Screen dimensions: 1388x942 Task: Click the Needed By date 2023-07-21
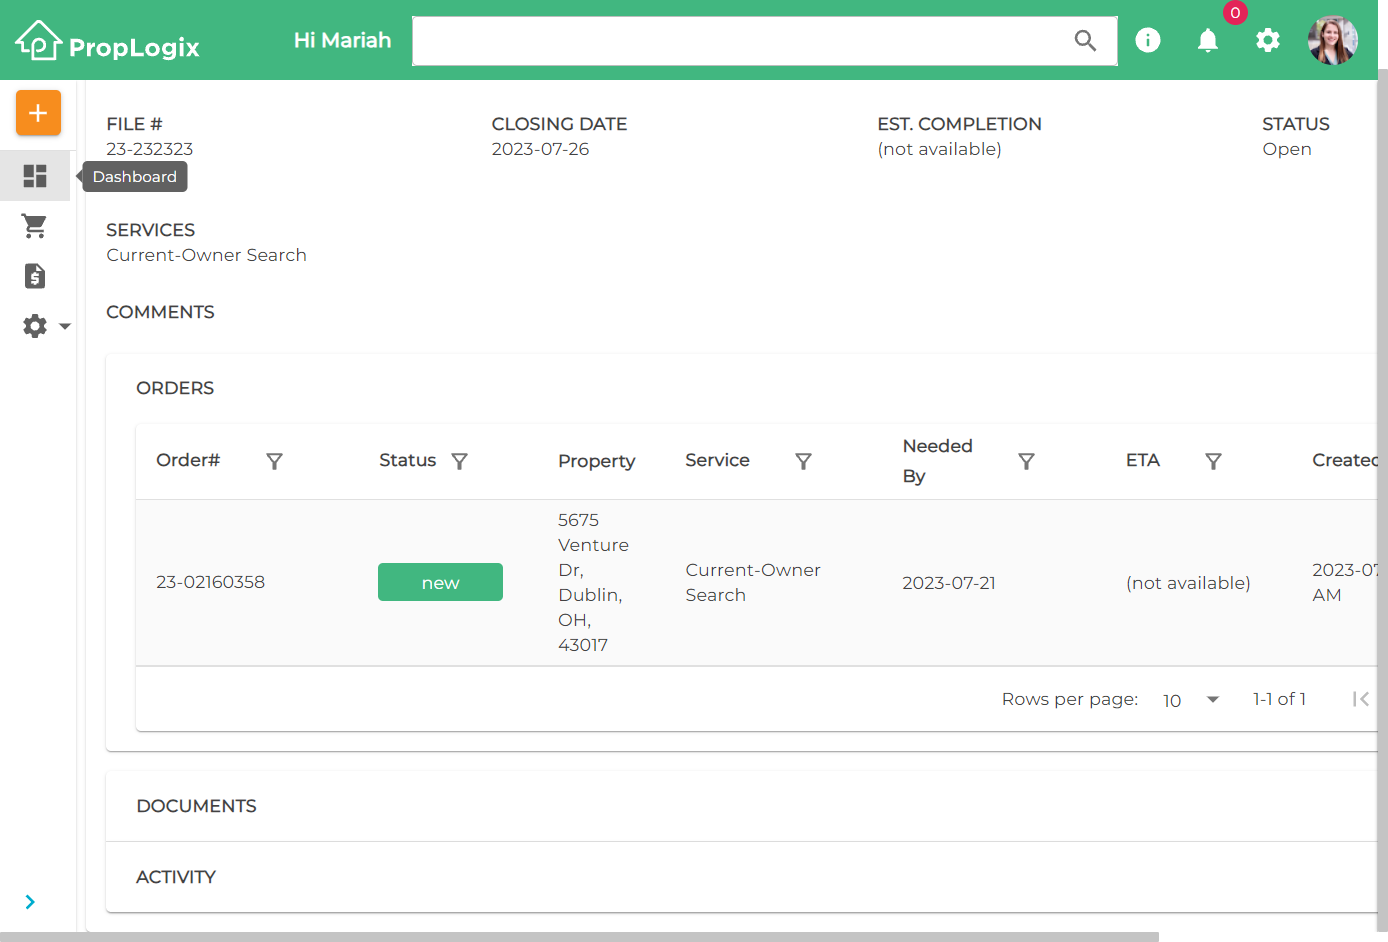(x=949, y=583)
